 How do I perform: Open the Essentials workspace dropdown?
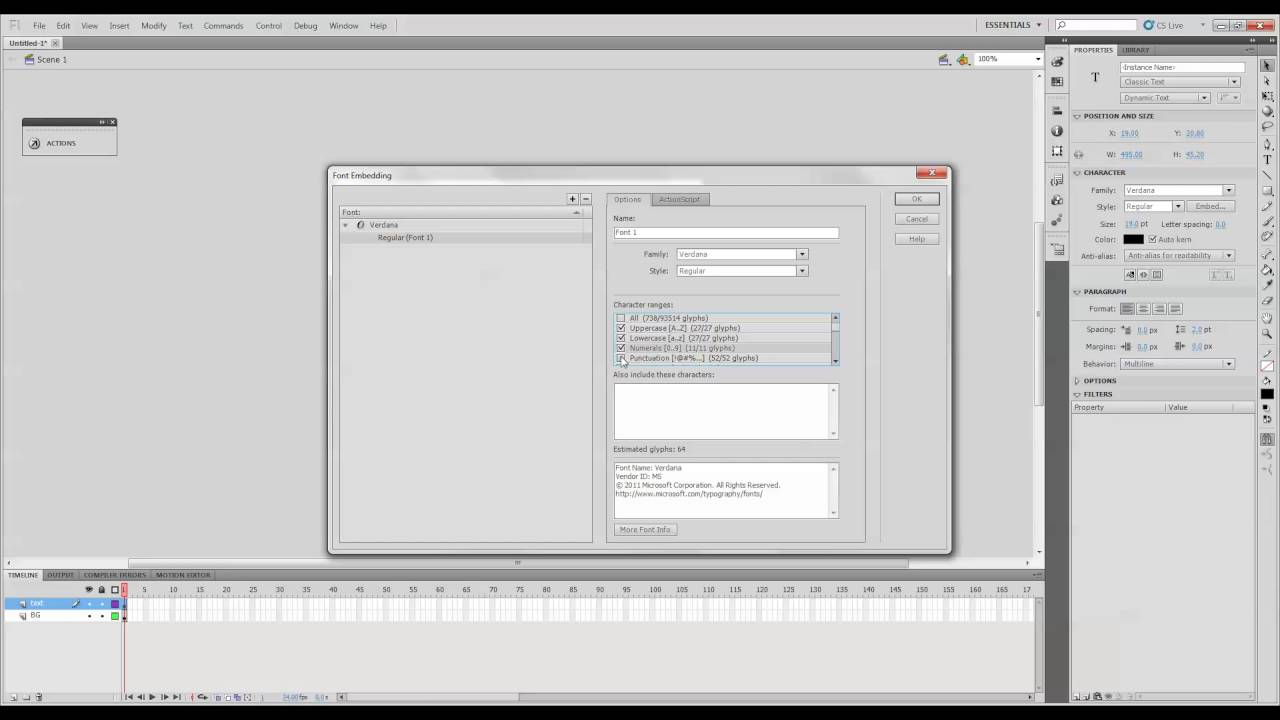click(x=1013, y=25)
